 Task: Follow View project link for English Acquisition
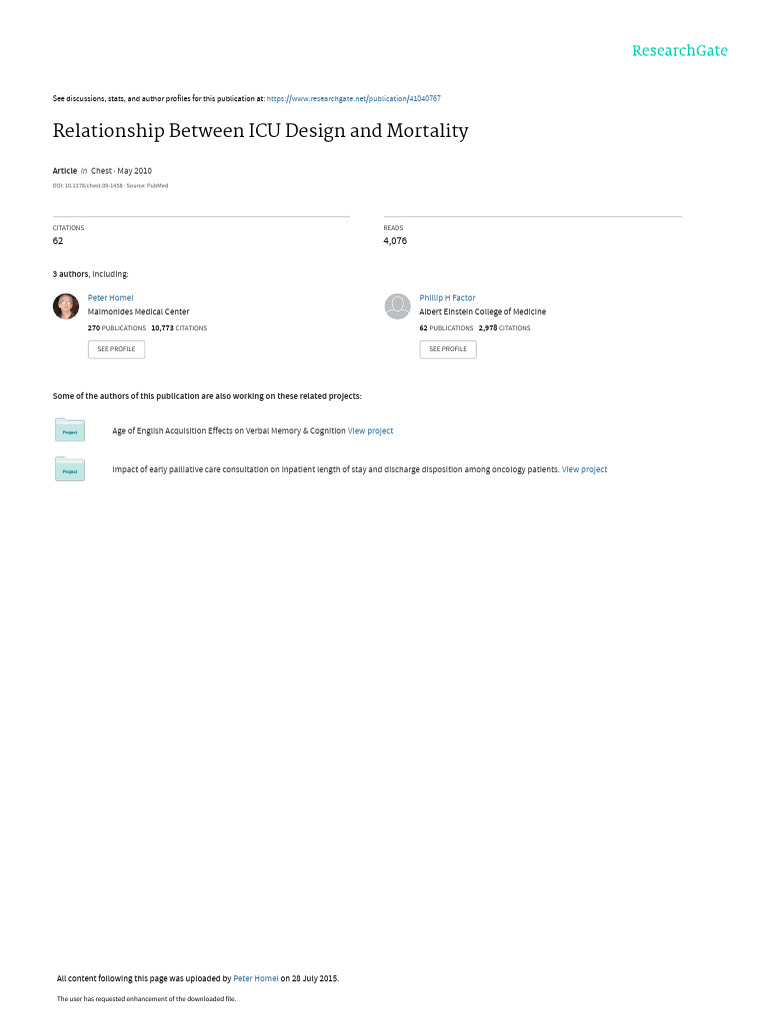[370, 431]
